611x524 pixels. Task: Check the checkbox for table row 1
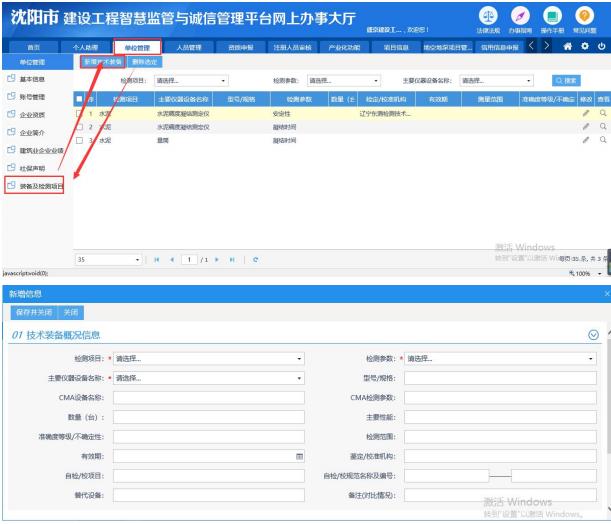(80, 114)
